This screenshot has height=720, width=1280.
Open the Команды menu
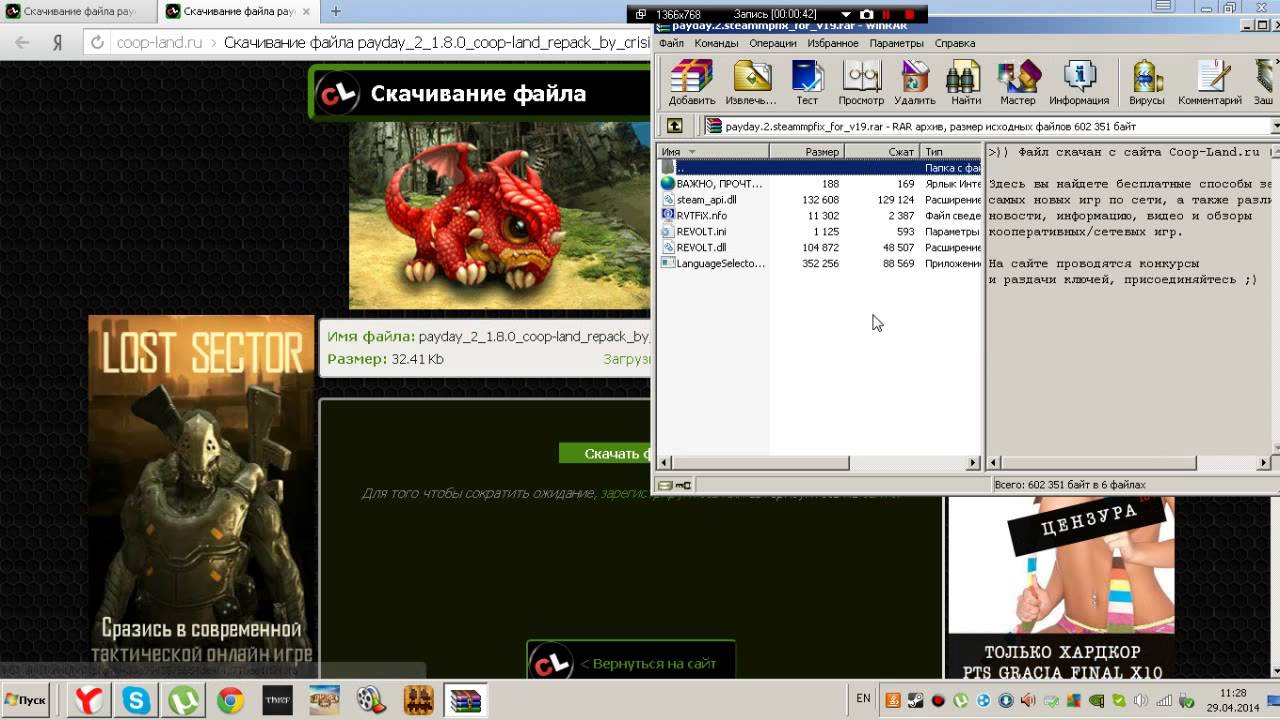[x=716, y=43]
